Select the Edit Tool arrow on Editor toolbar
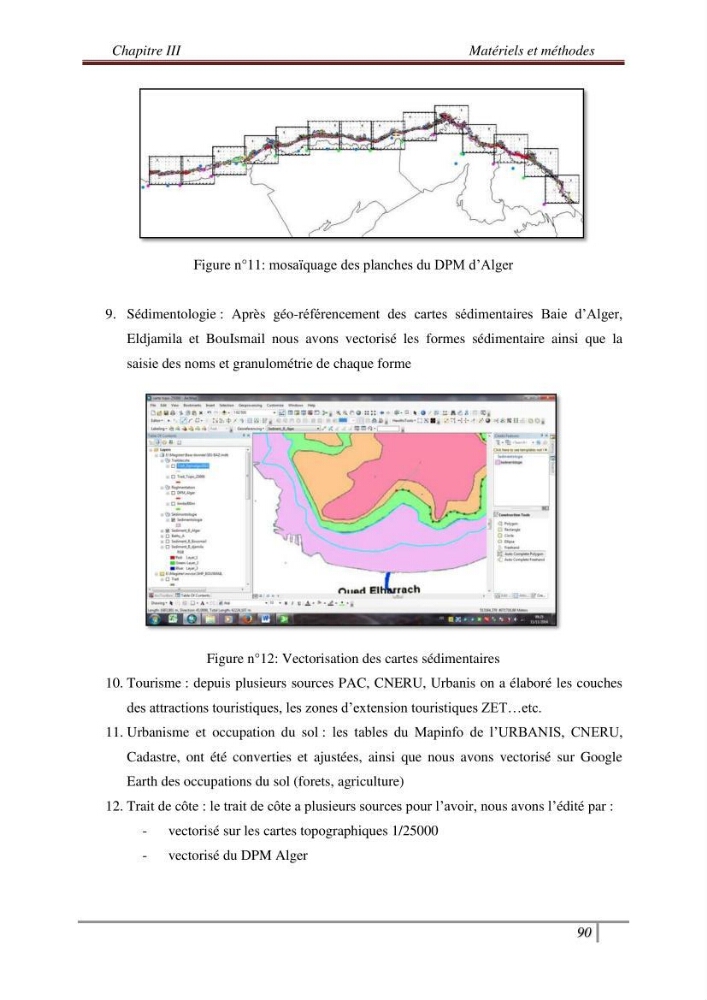This screenshot has height=1000, width=707. click(x=168, y=420)
